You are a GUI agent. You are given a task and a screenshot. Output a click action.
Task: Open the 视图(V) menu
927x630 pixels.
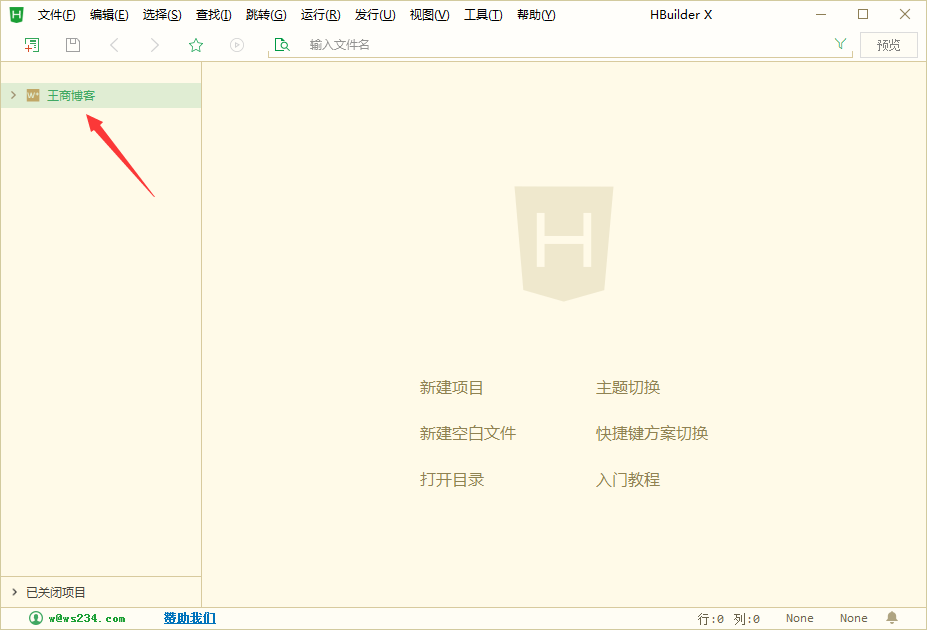click(x=430, y=15)
